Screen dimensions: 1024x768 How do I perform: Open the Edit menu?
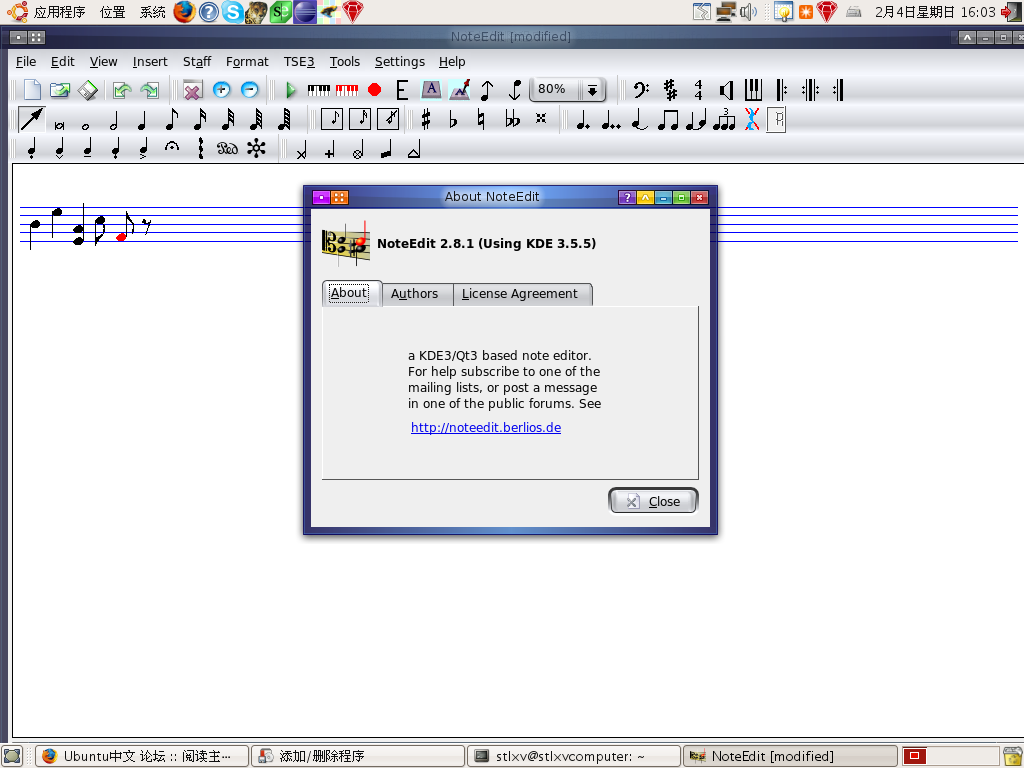click(x=63, y=61)
